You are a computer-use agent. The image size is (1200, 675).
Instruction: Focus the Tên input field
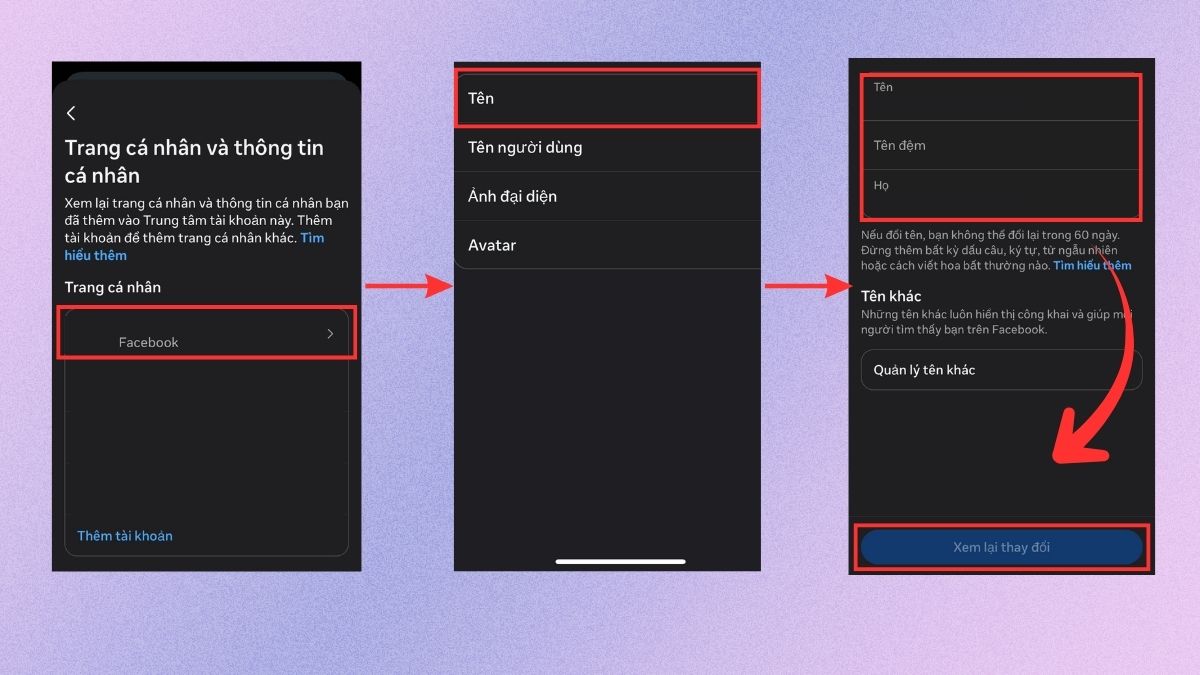coord(1001,98)
